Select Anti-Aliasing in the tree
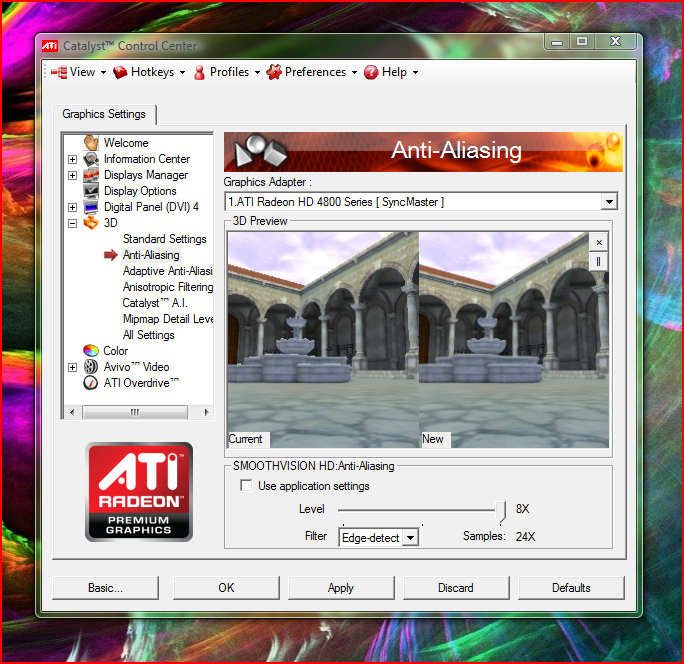The image size is (684, 664). point(151,255)
